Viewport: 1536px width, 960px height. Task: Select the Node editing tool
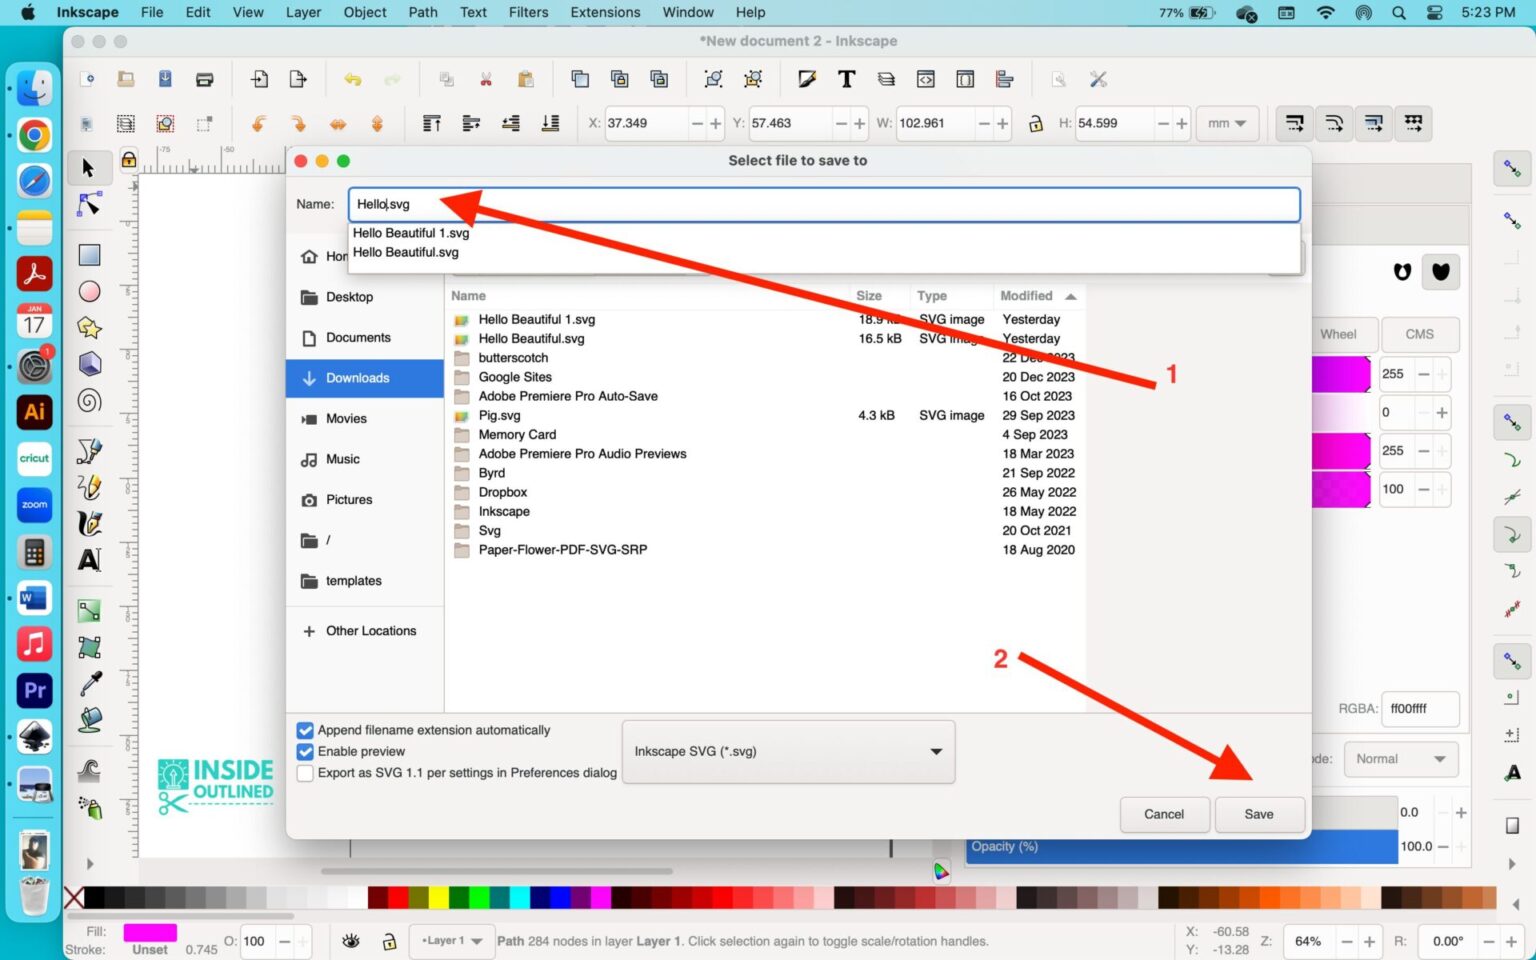click(x=89, y=204)
